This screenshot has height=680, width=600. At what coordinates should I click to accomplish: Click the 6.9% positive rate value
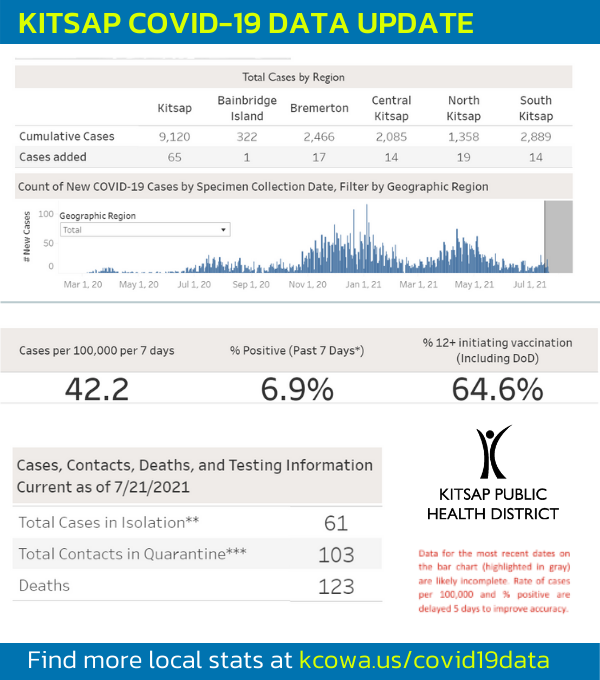click(296, 389)
